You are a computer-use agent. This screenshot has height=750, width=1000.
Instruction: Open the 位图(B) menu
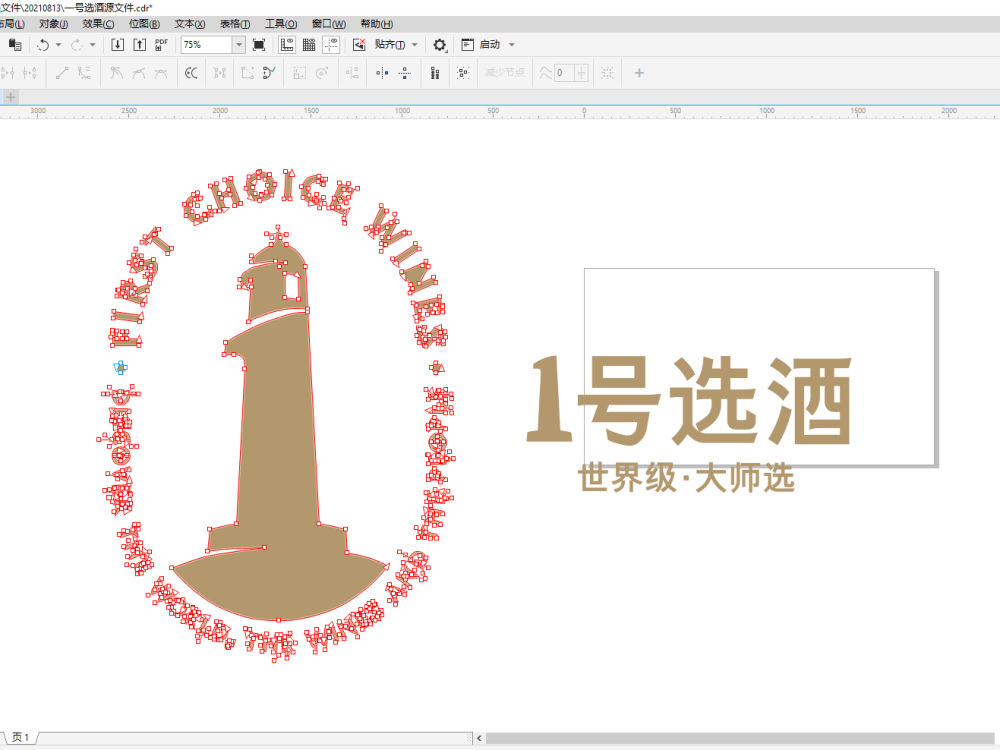(144, 24)
